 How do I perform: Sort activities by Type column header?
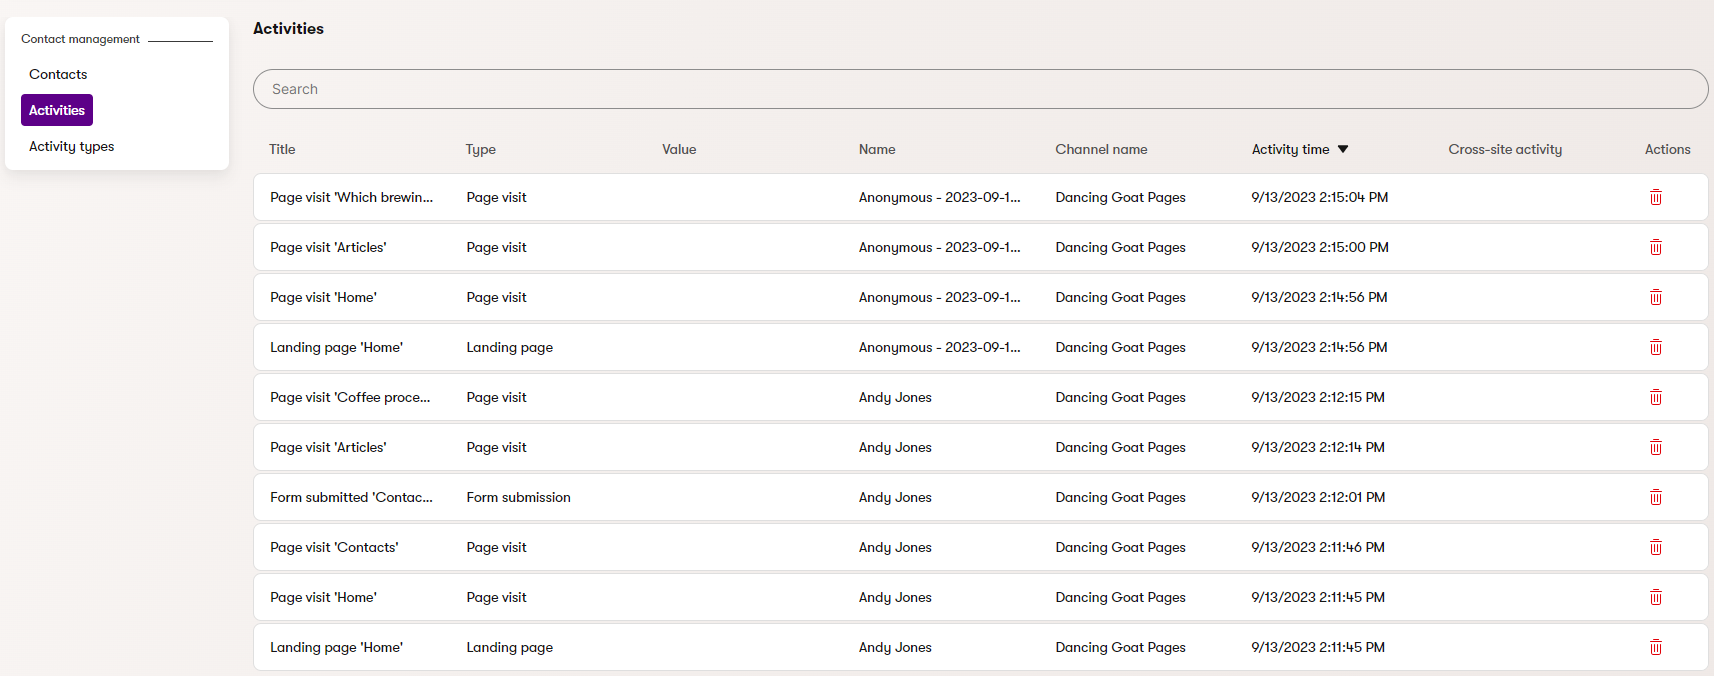coord(480,149)
